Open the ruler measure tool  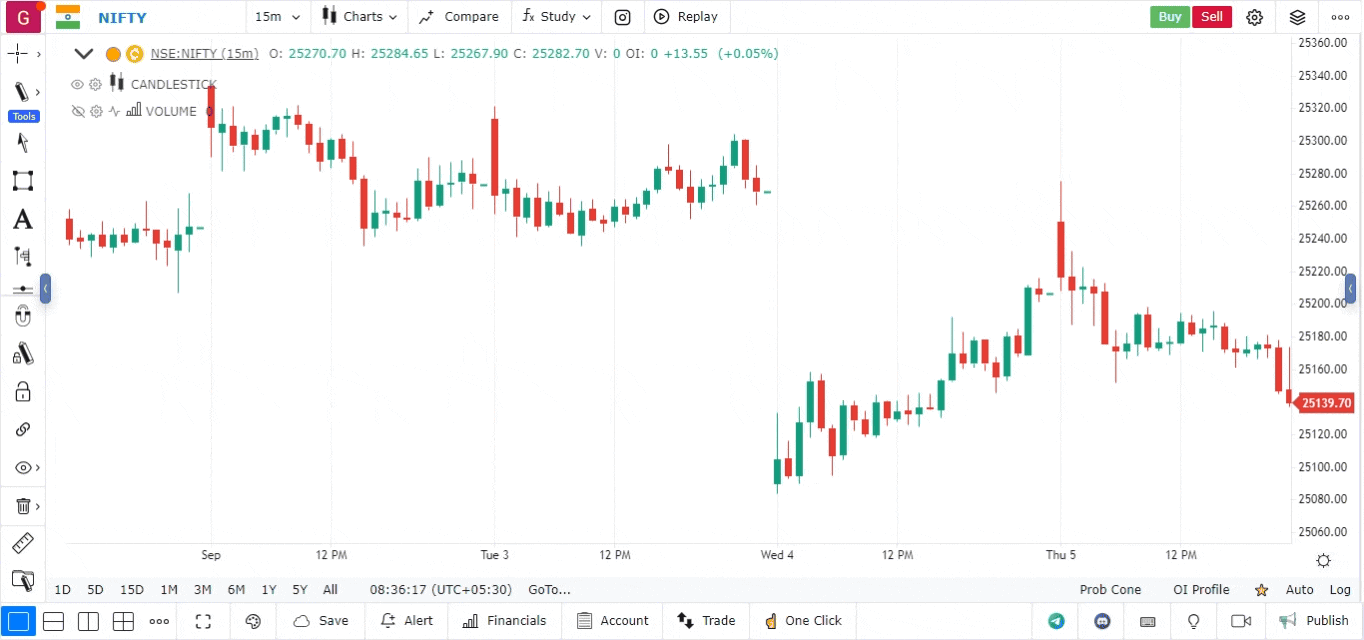click(22, 543)
